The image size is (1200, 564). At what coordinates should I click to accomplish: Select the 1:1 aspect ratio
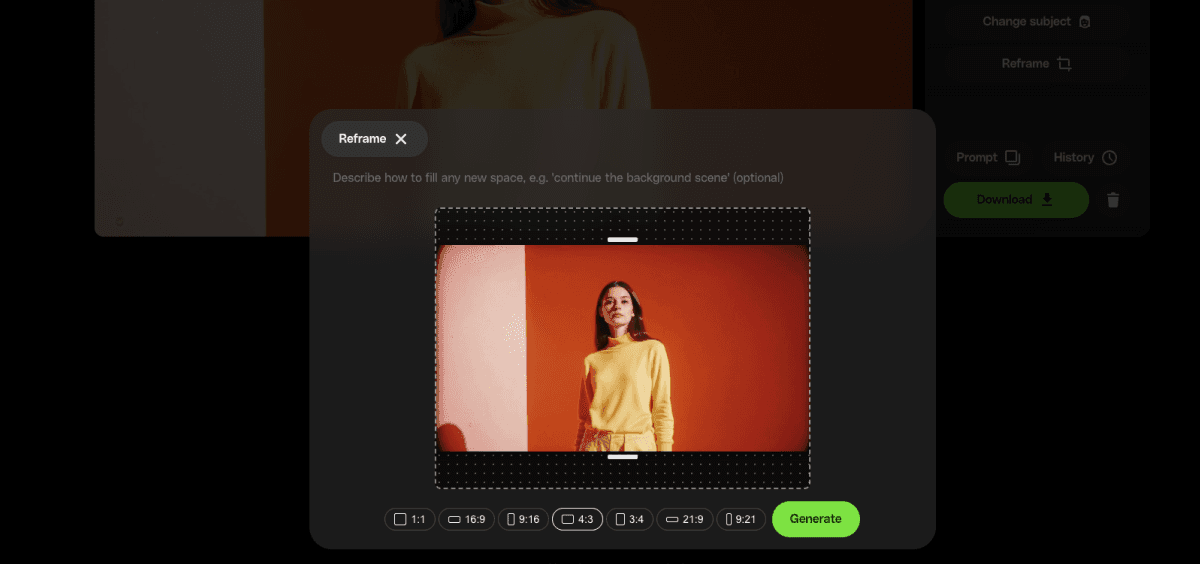coord(410,519)
